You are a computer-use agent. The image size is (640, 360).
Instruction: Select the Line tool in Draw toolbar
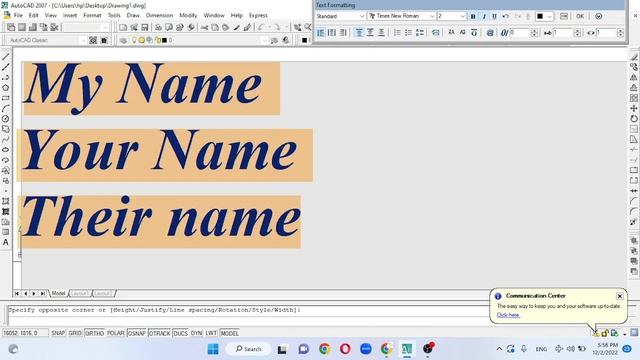pyautogui.click(x=6, y=57)
